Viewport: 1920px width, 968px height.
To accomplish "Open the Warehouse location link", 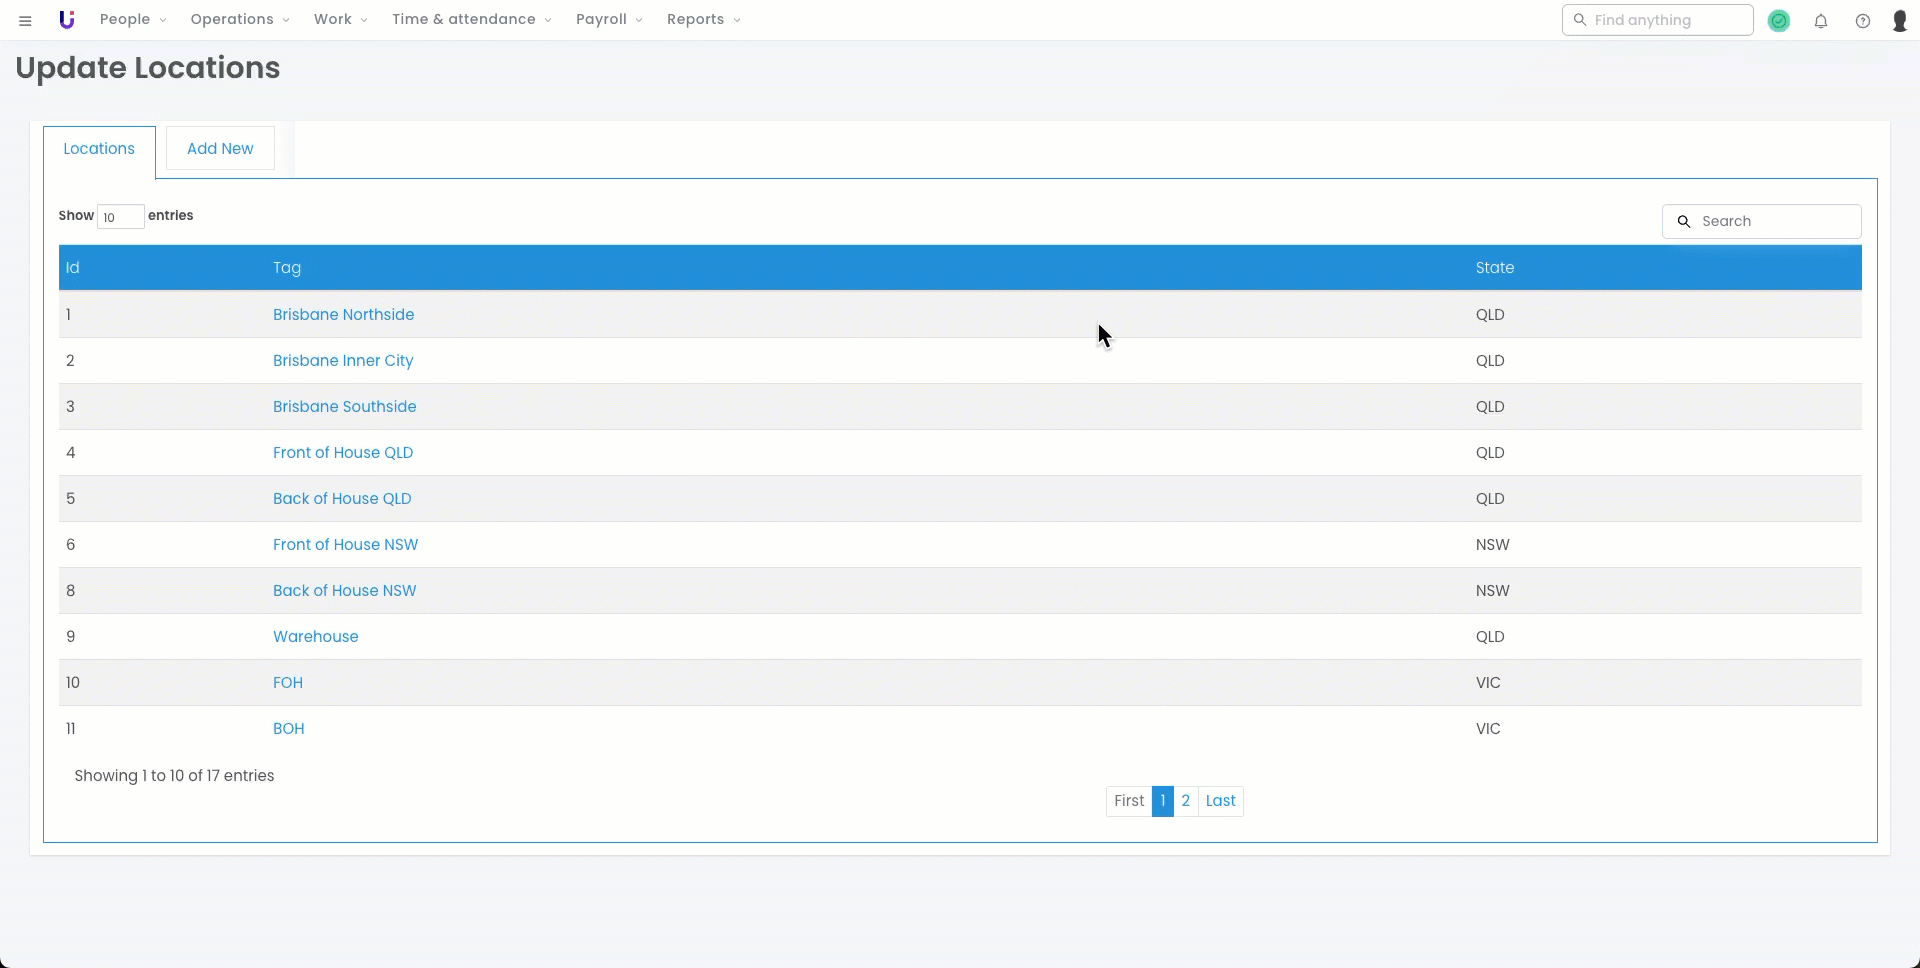I will click(x=315, y=636).
